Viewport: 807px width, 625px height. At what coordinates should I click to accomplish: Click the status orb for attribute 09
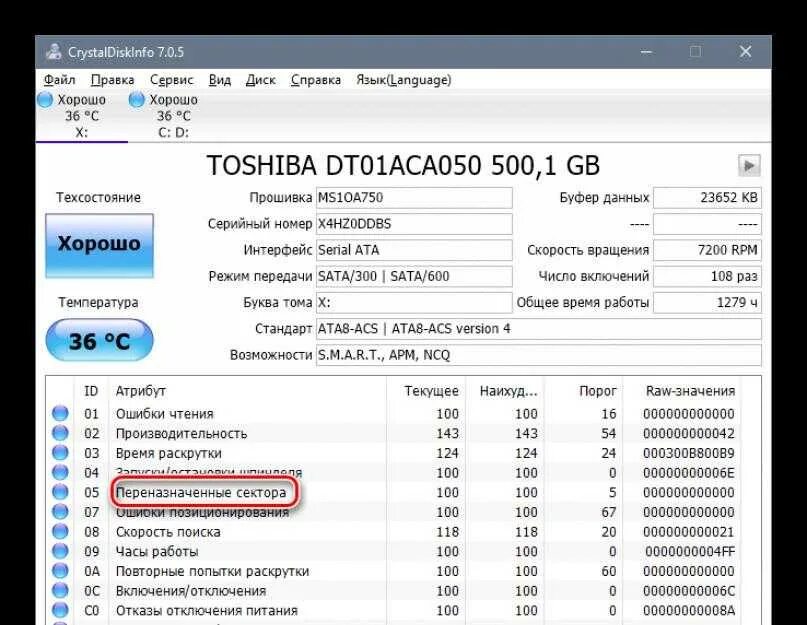click(60, 551)
